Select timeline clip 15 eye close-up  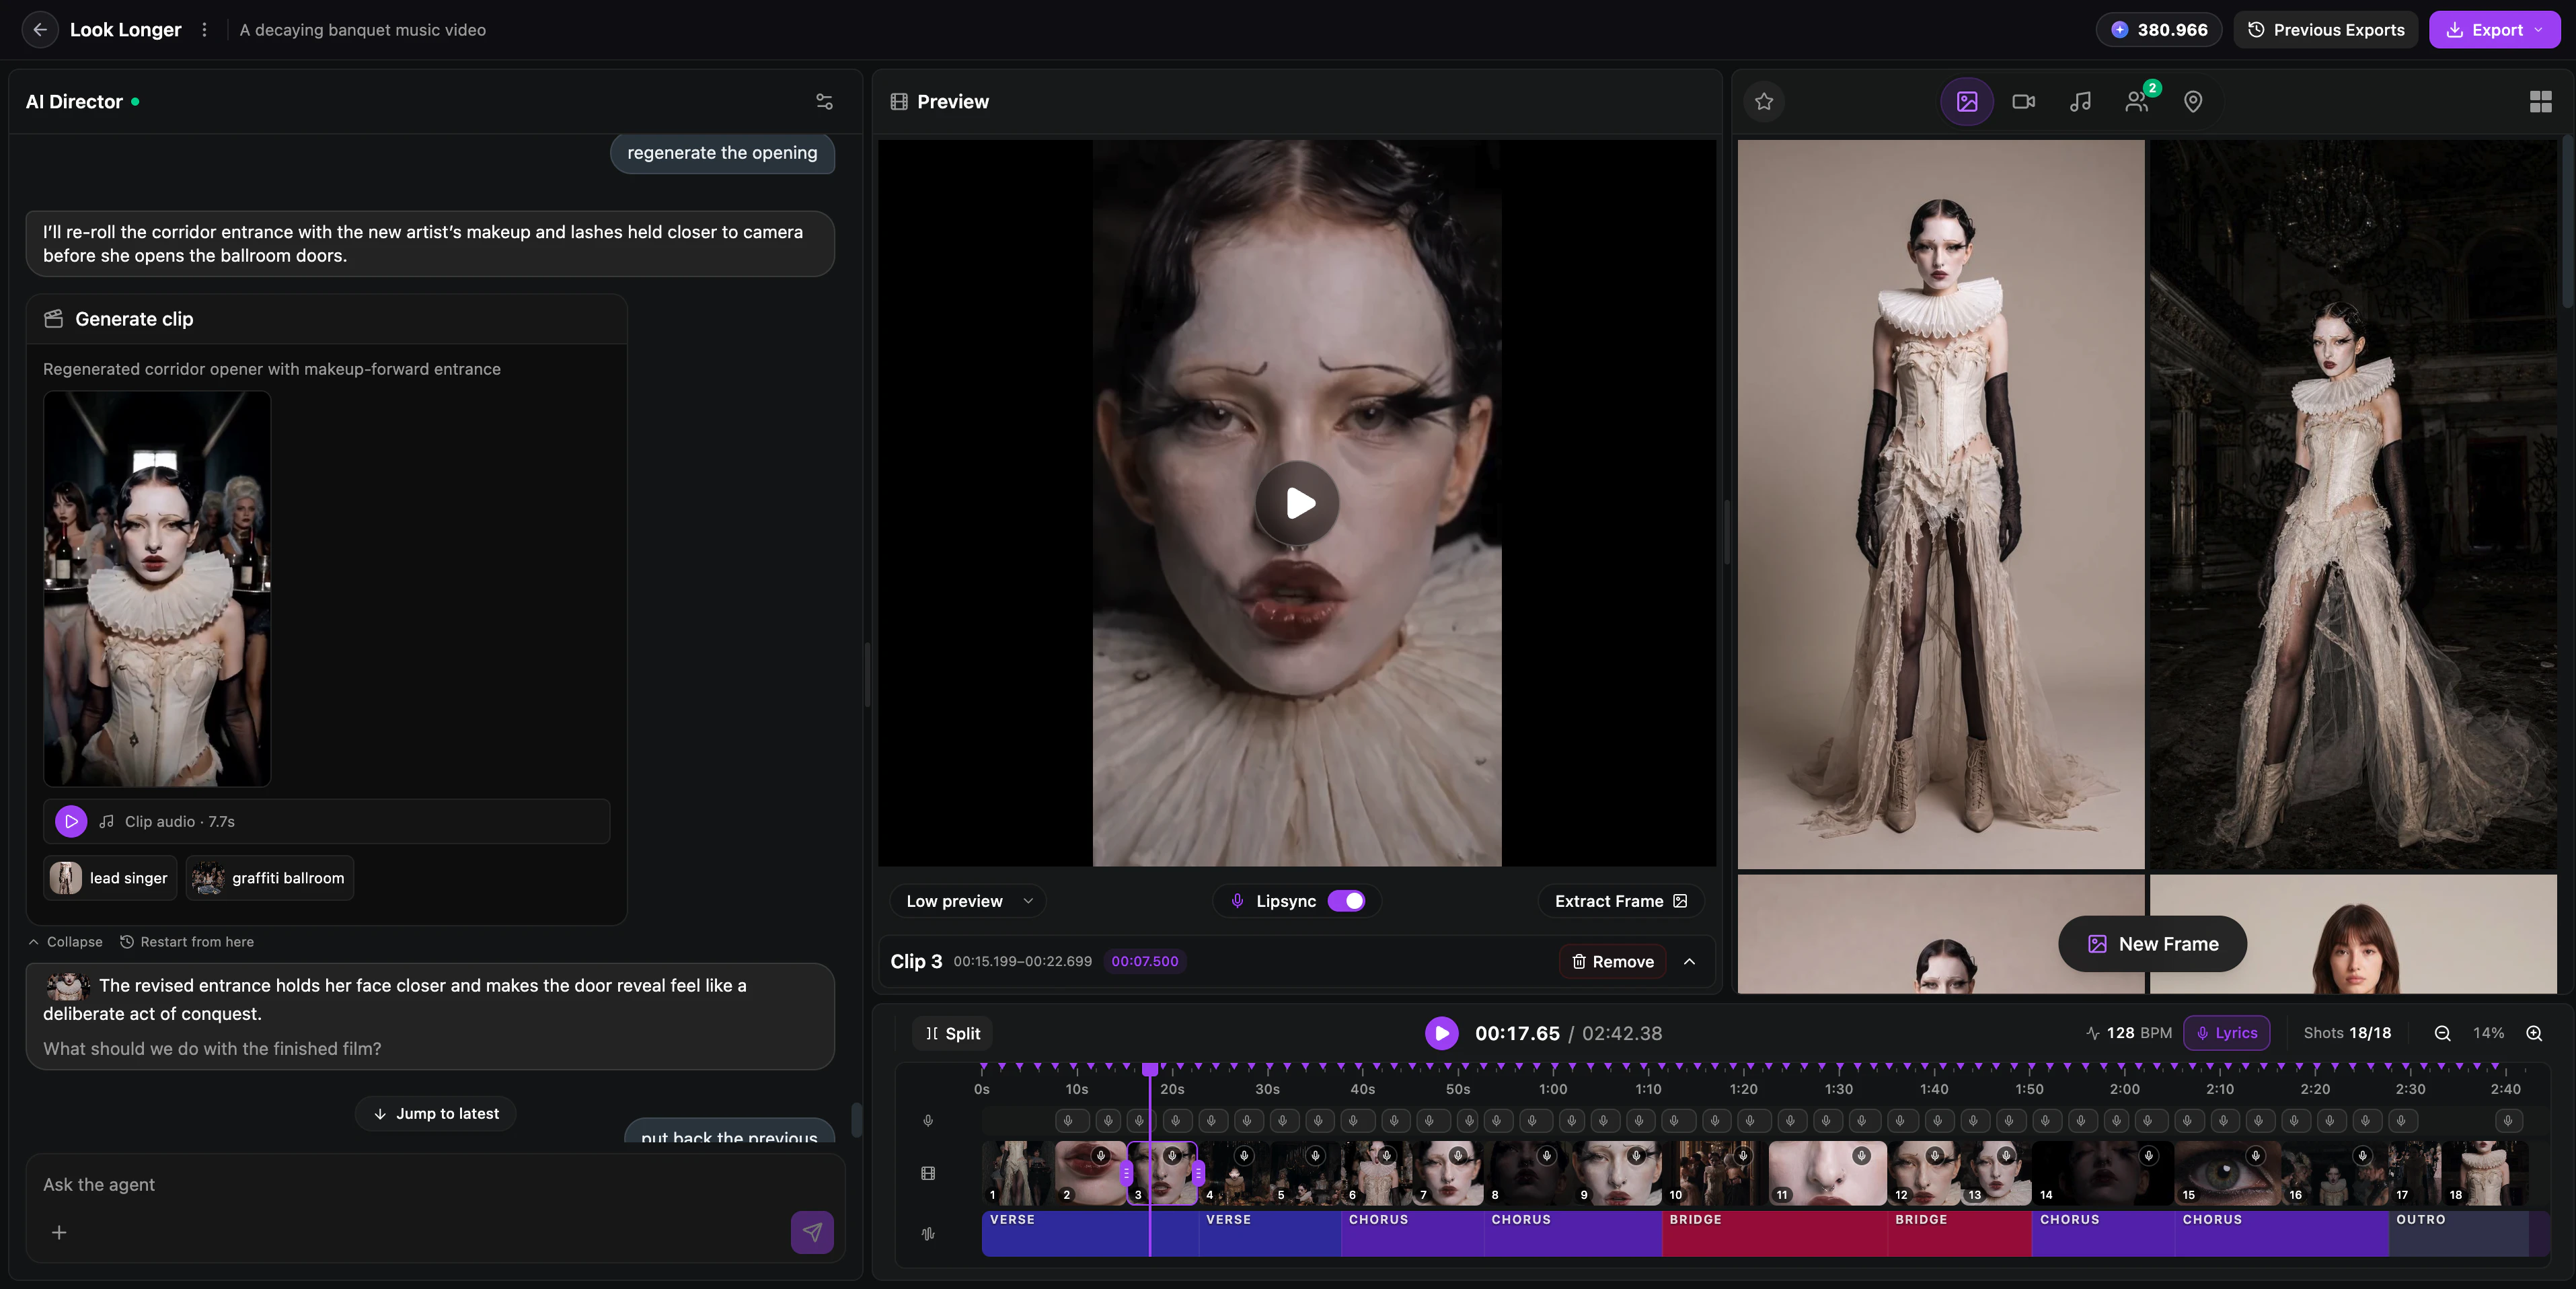click(x=2227, y=1173)
